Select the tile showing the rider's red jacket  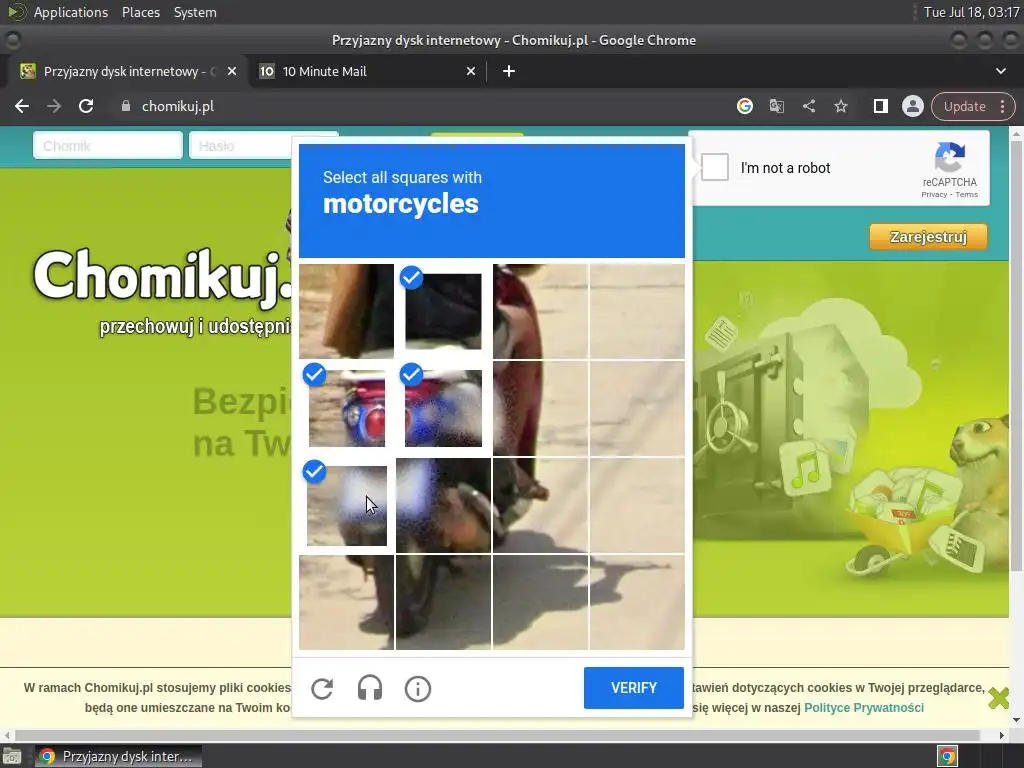click(x=540, y=311)
